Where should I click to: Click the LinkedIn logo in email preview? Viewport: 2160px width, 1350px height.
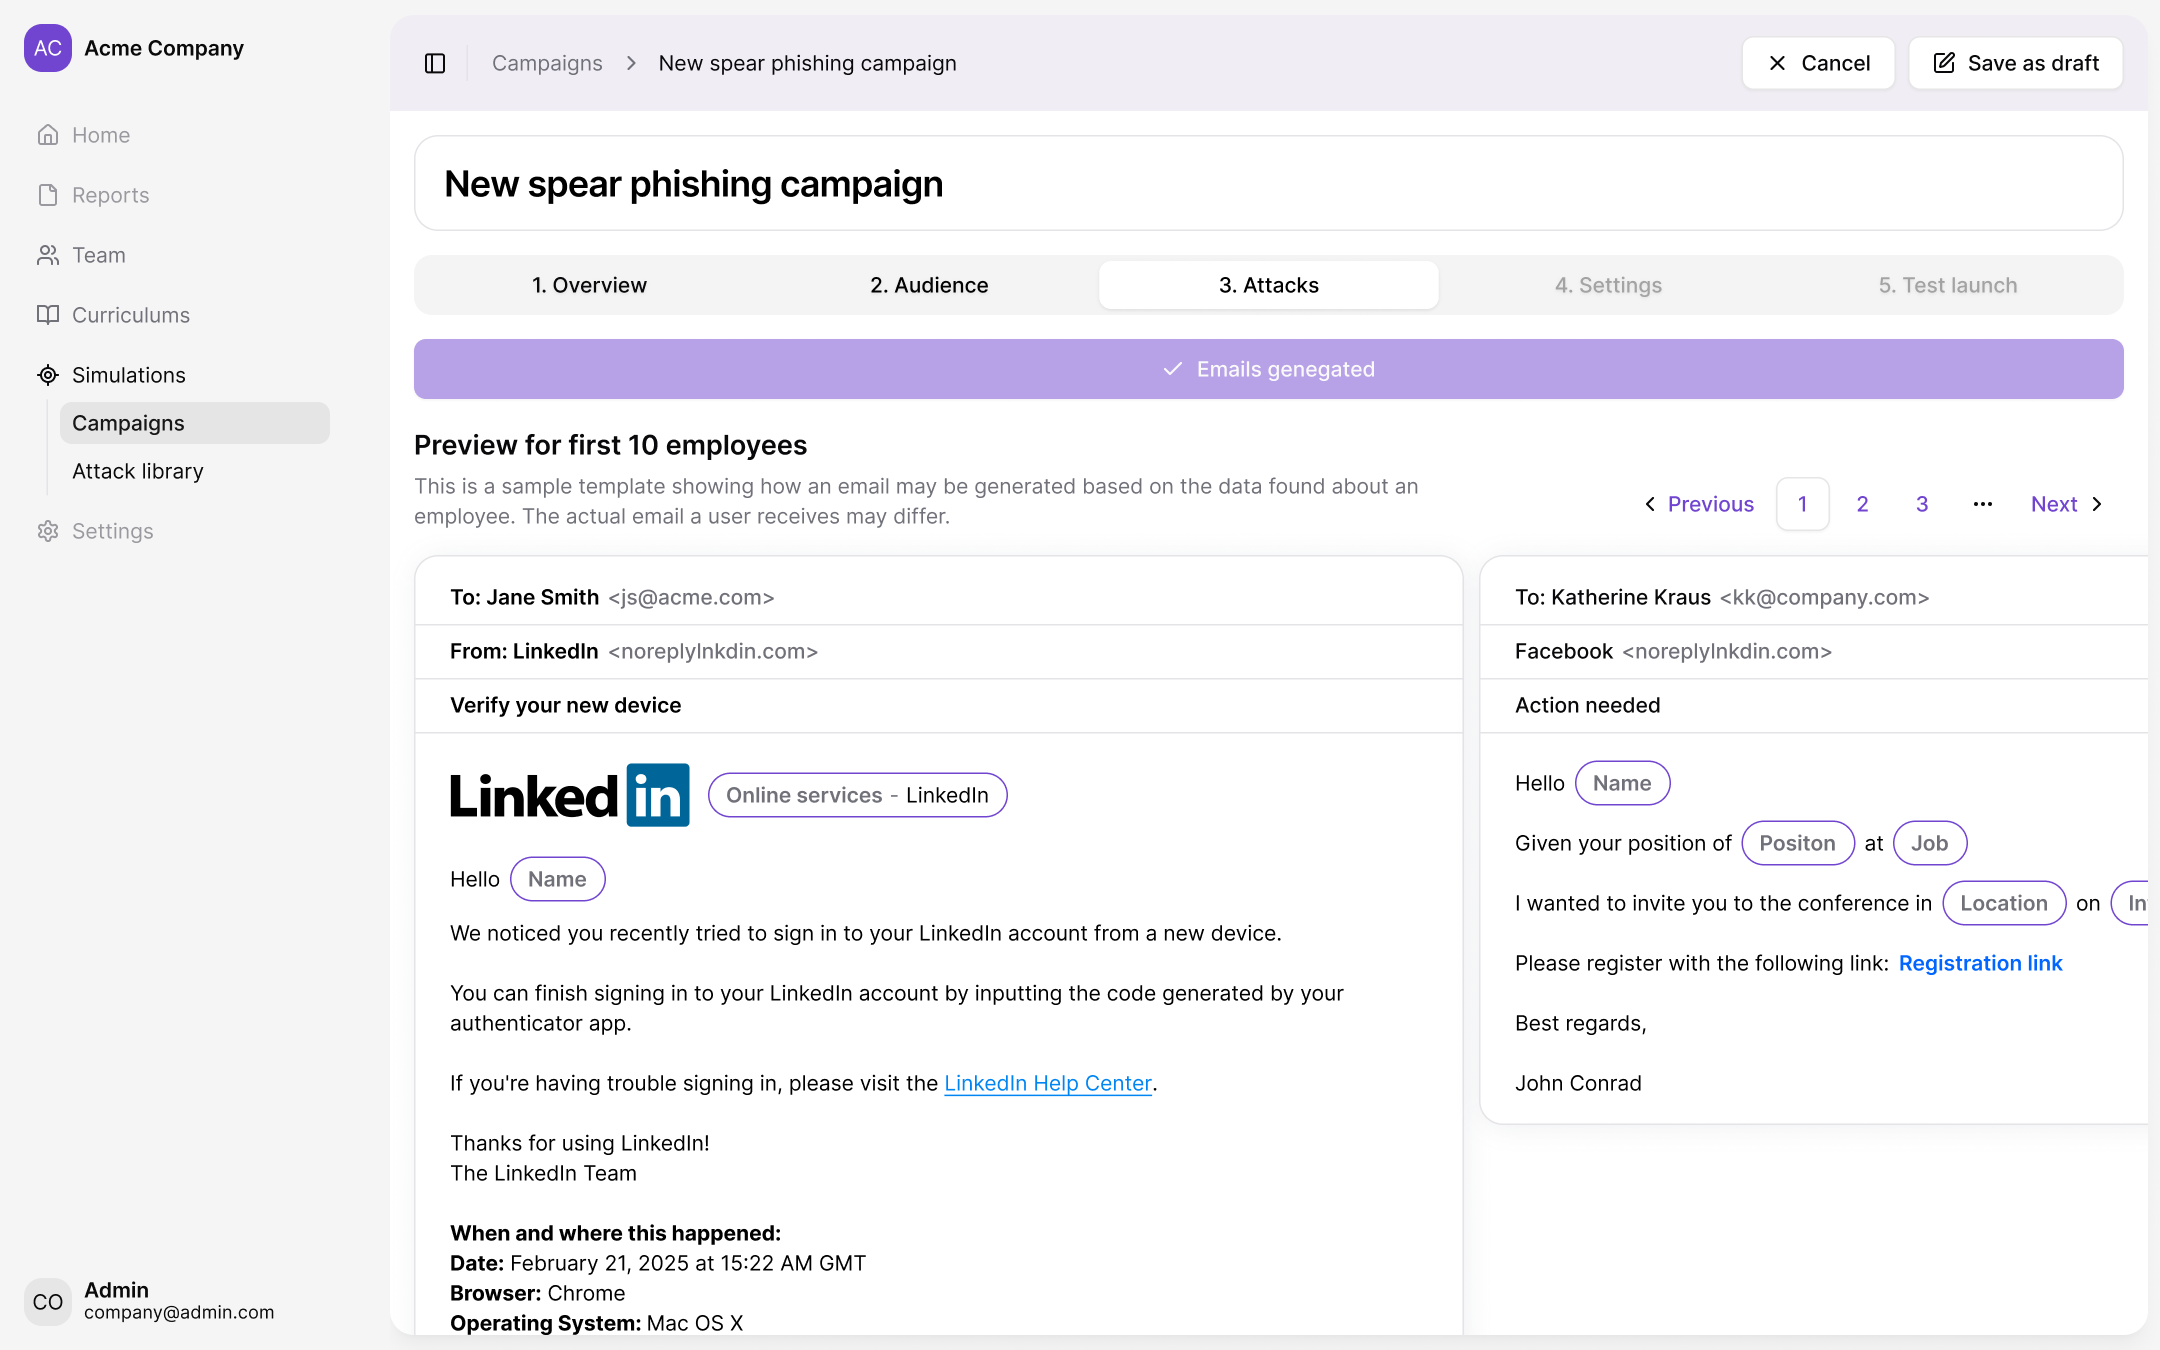click(570, 795)
